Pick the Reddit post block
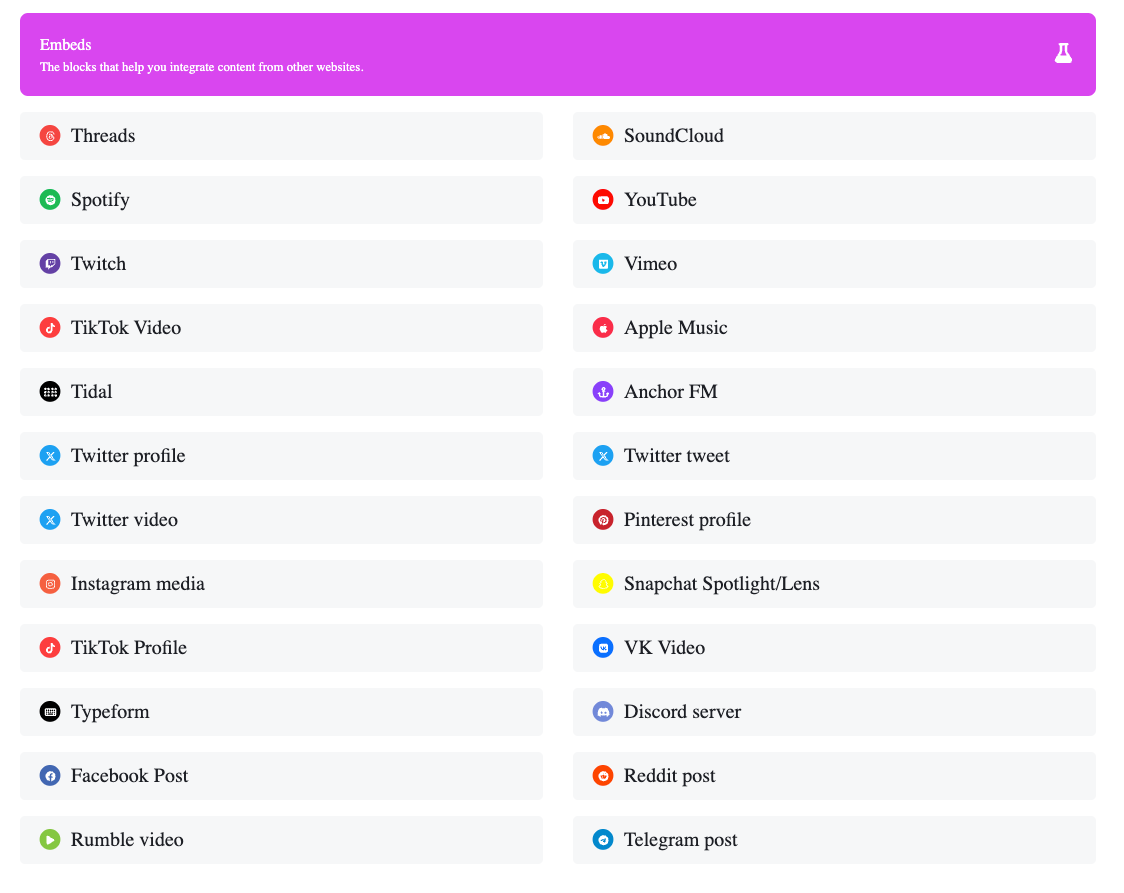 point(834,775)
